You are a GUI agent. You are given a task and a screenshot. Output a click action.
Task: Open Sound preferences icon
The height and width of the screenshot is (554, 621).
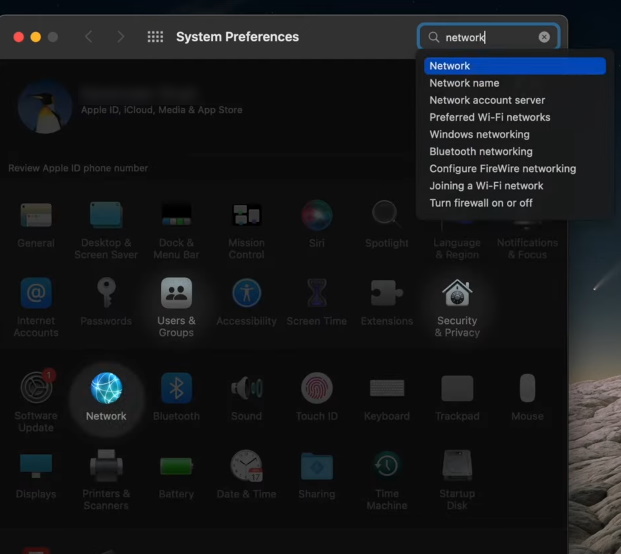(246, 388)
